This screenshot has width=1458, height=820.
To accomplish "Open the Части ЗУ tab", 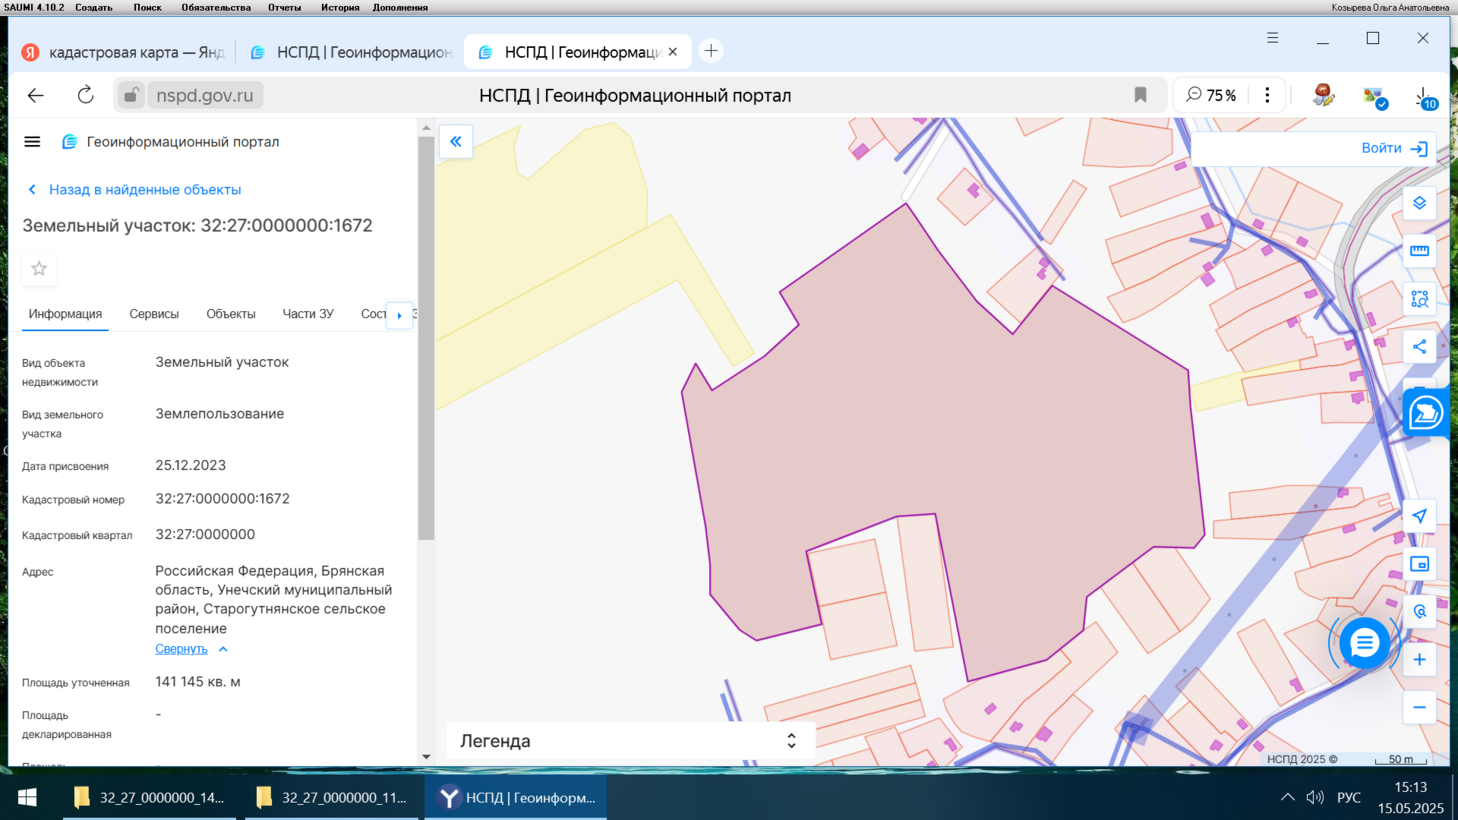I will (x=308, y=314).
